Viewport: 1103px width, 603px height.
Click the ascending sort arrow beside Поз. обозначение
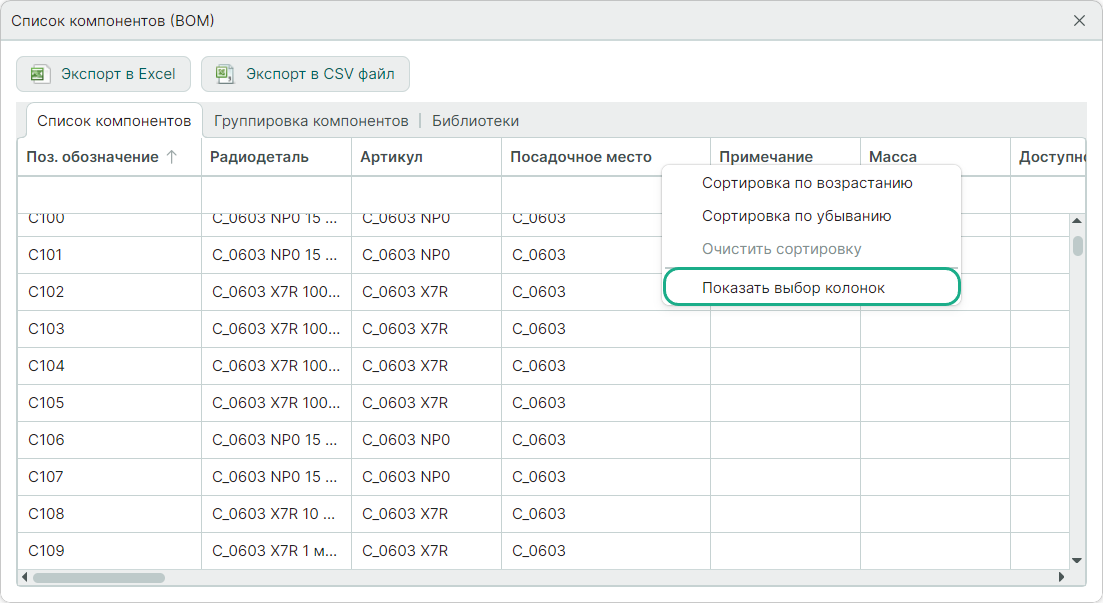[x=171, y=157]
